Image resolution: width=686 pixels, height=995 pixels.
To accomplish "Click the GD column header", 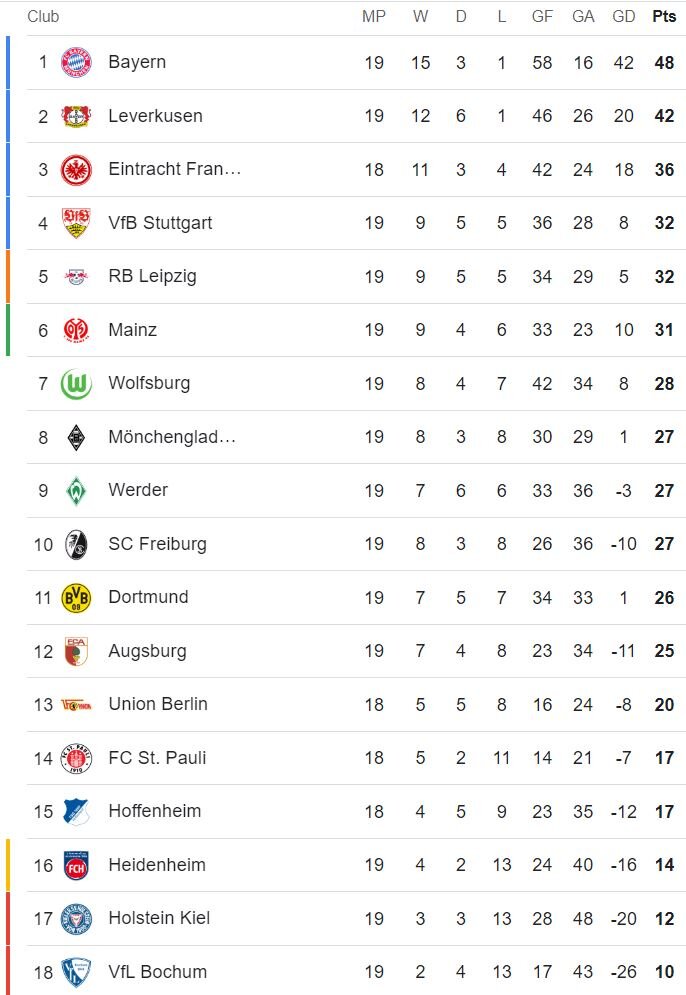I will tap(624, 17).
